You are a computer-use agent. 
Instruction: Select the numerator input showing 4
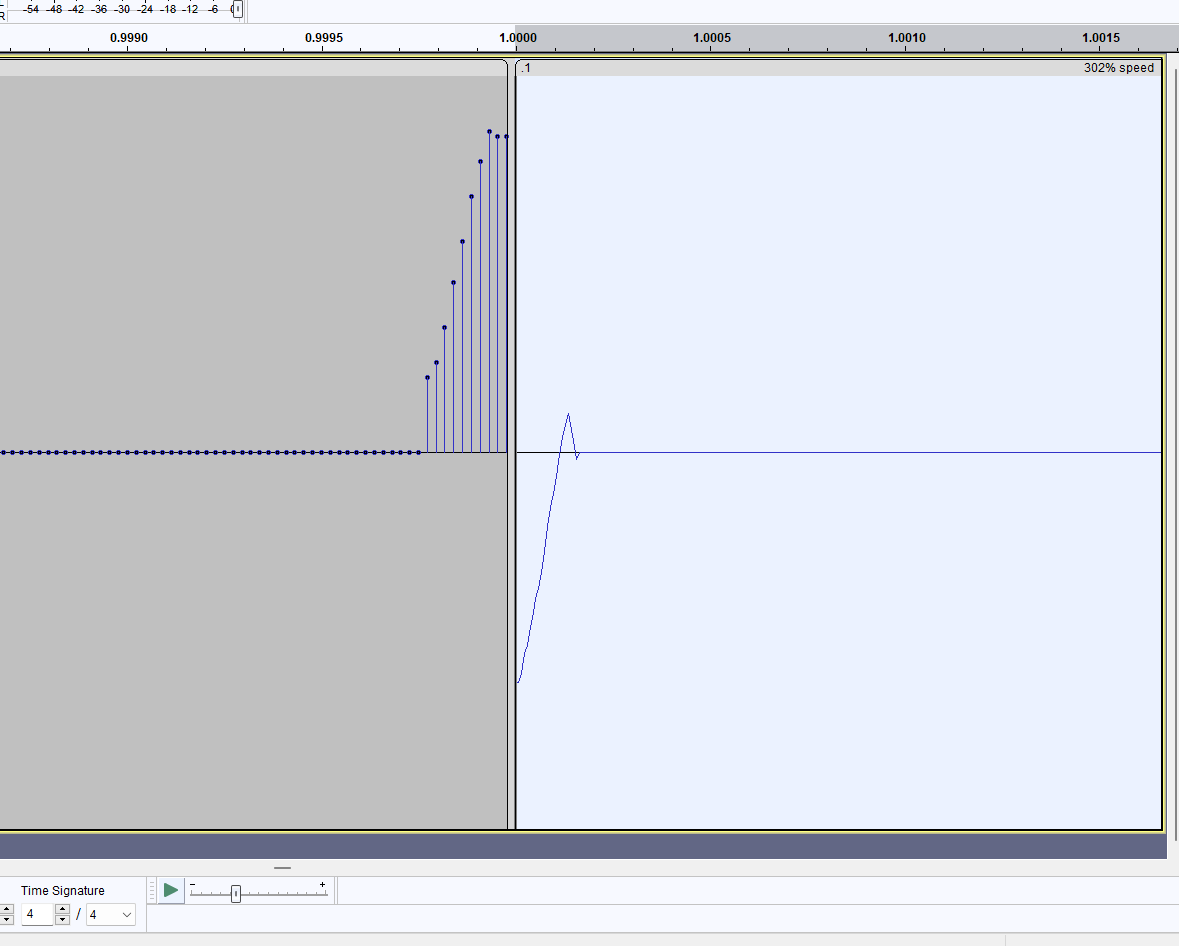[37, 914]
